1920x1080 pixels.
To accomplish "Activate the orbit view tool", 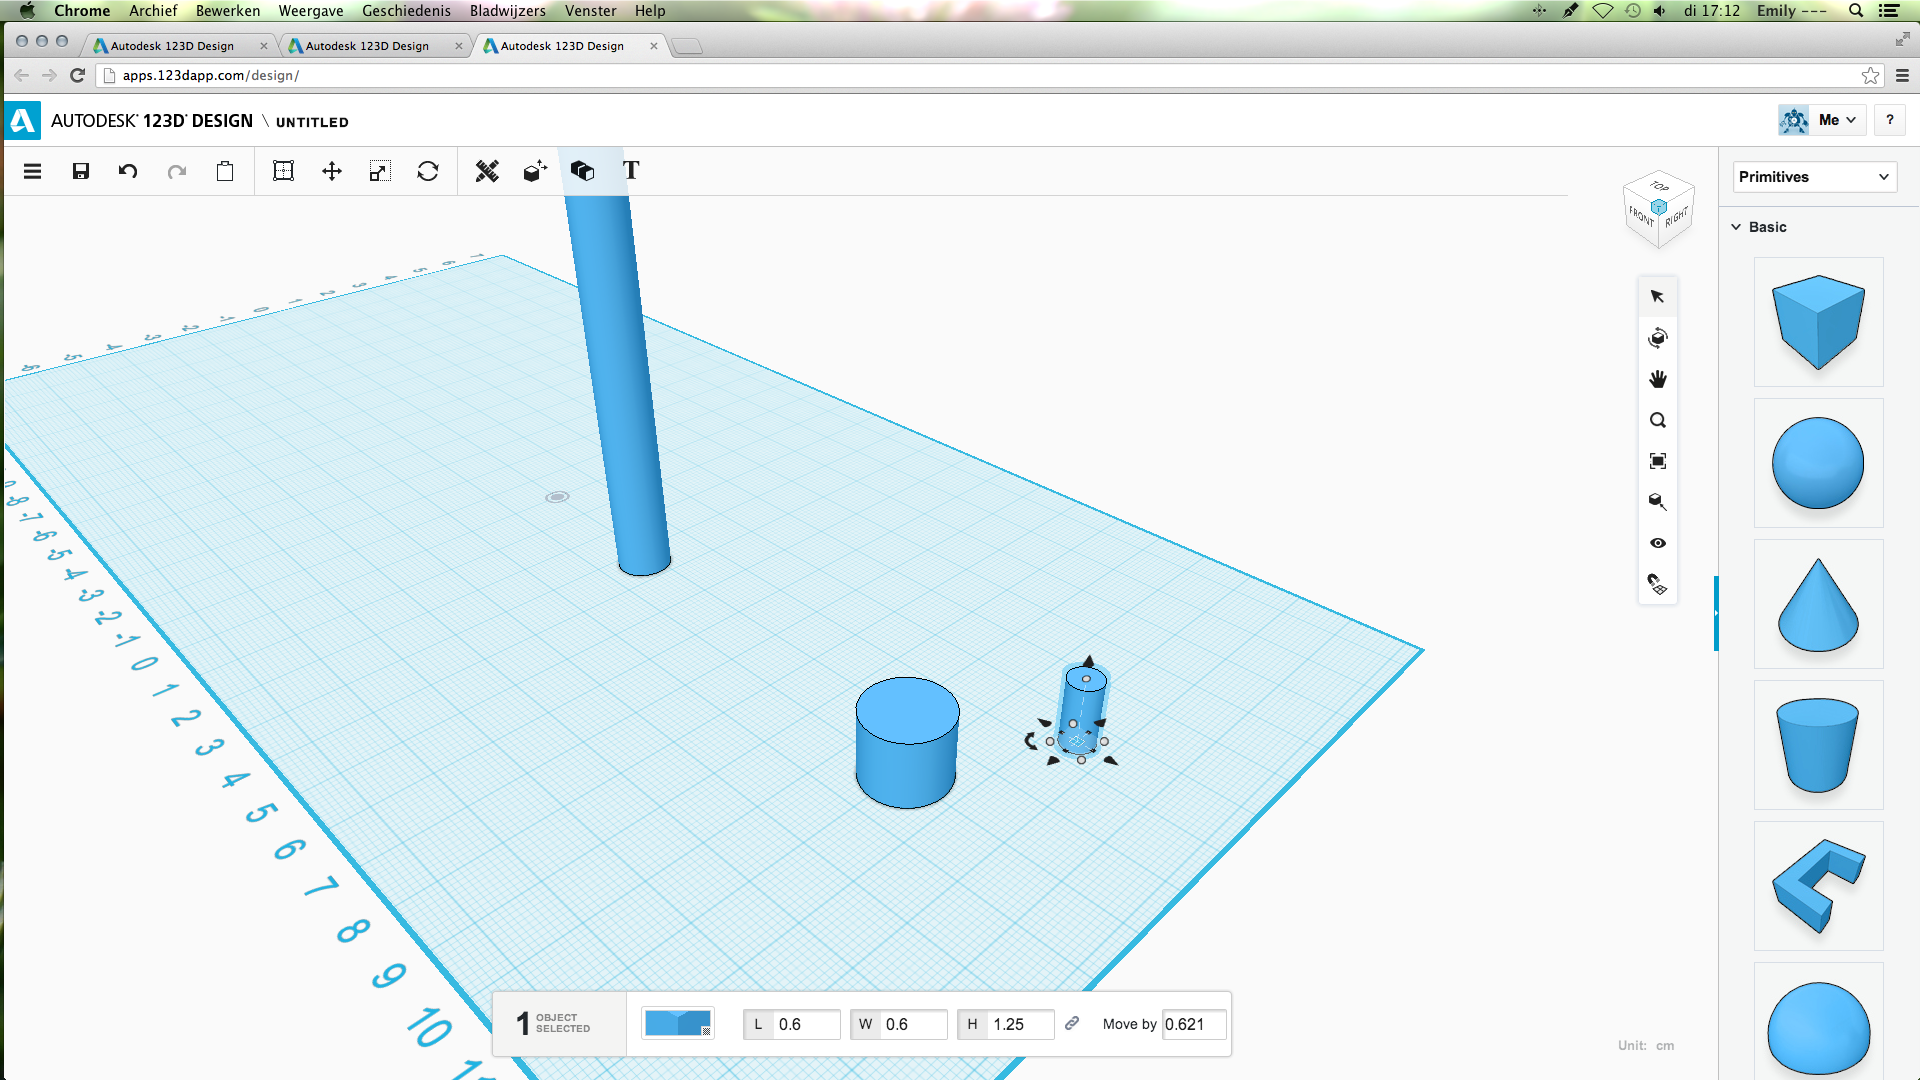I will pyautogui.click(x=1658, y=338).
